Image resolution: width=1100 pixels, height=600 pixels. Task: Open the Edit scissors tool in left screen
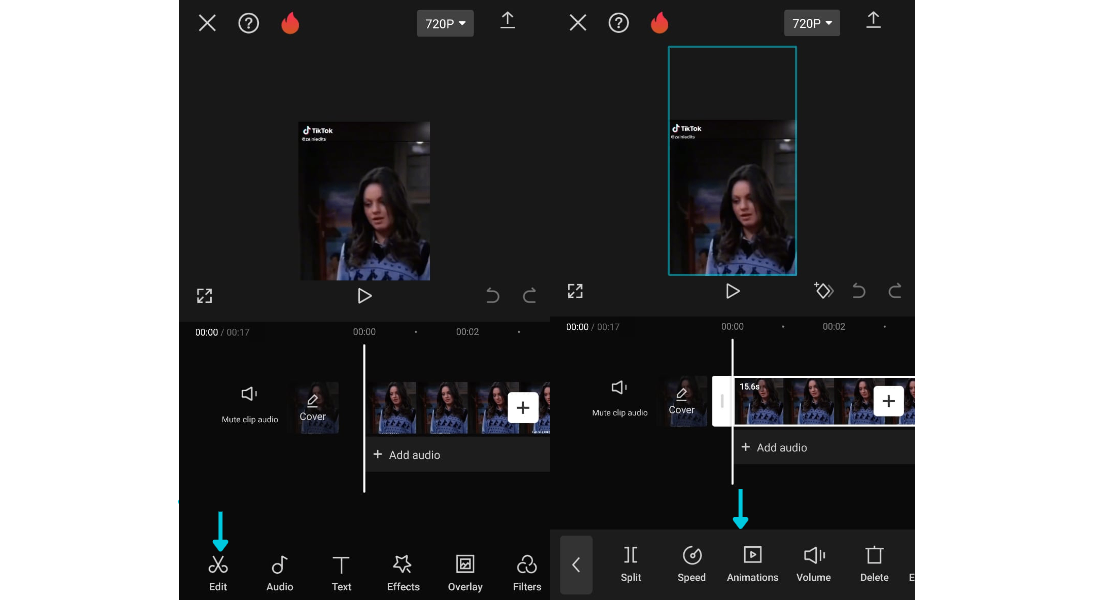(x=218, y=573)
